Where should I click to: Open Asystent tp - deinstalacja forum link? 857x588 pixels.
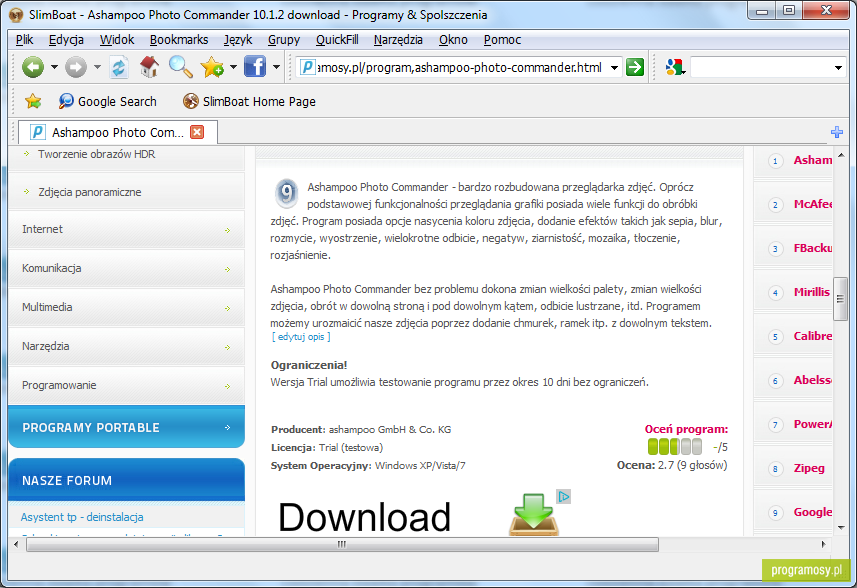point(82,517)
